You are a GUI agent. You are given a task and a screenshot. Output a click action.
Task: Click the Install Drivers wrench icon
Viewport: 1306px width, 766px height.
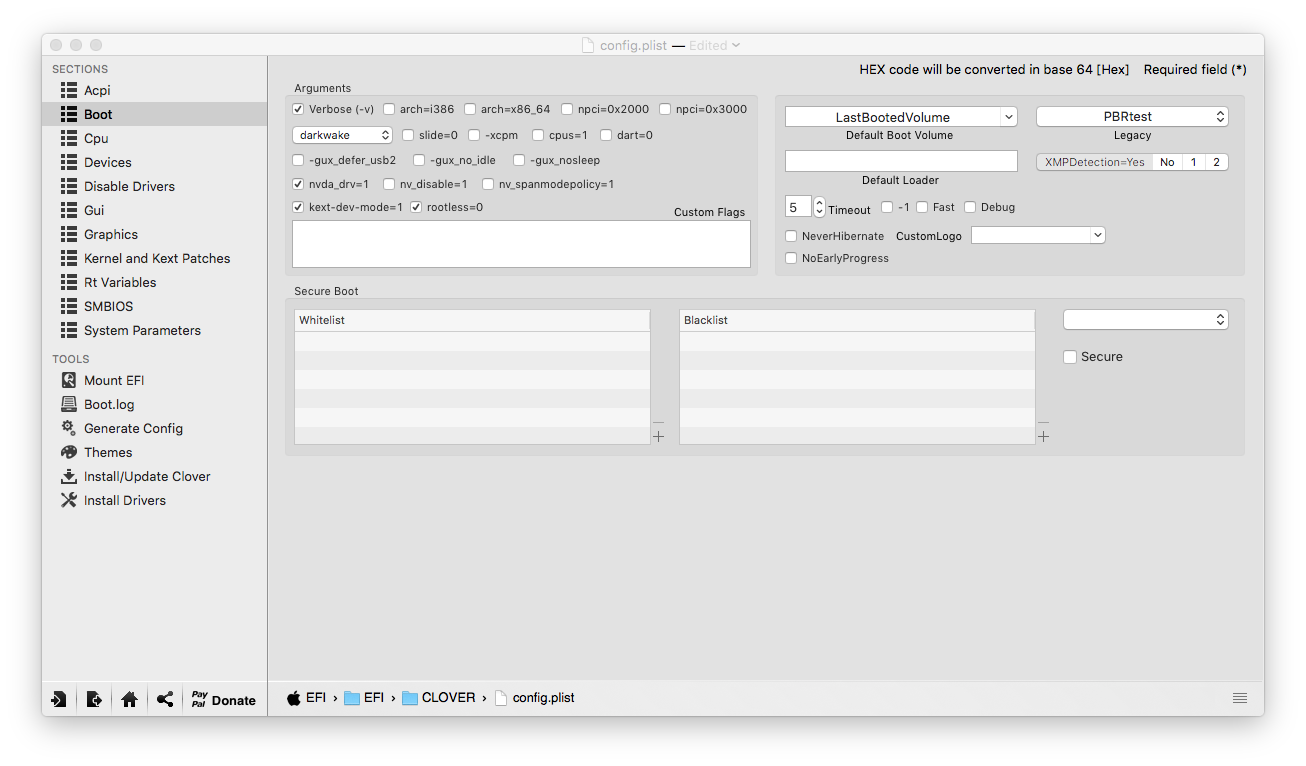pyautogui.click(x=69, y=500)
